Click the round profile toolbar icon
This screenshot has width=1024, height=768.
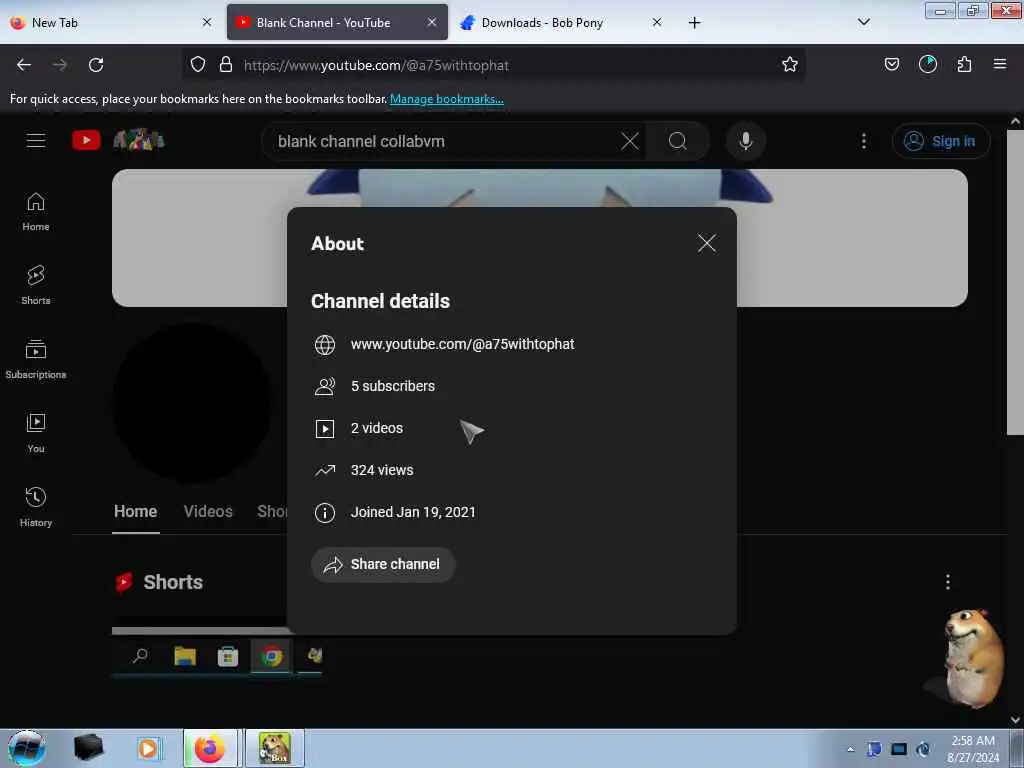click(927, 64)
